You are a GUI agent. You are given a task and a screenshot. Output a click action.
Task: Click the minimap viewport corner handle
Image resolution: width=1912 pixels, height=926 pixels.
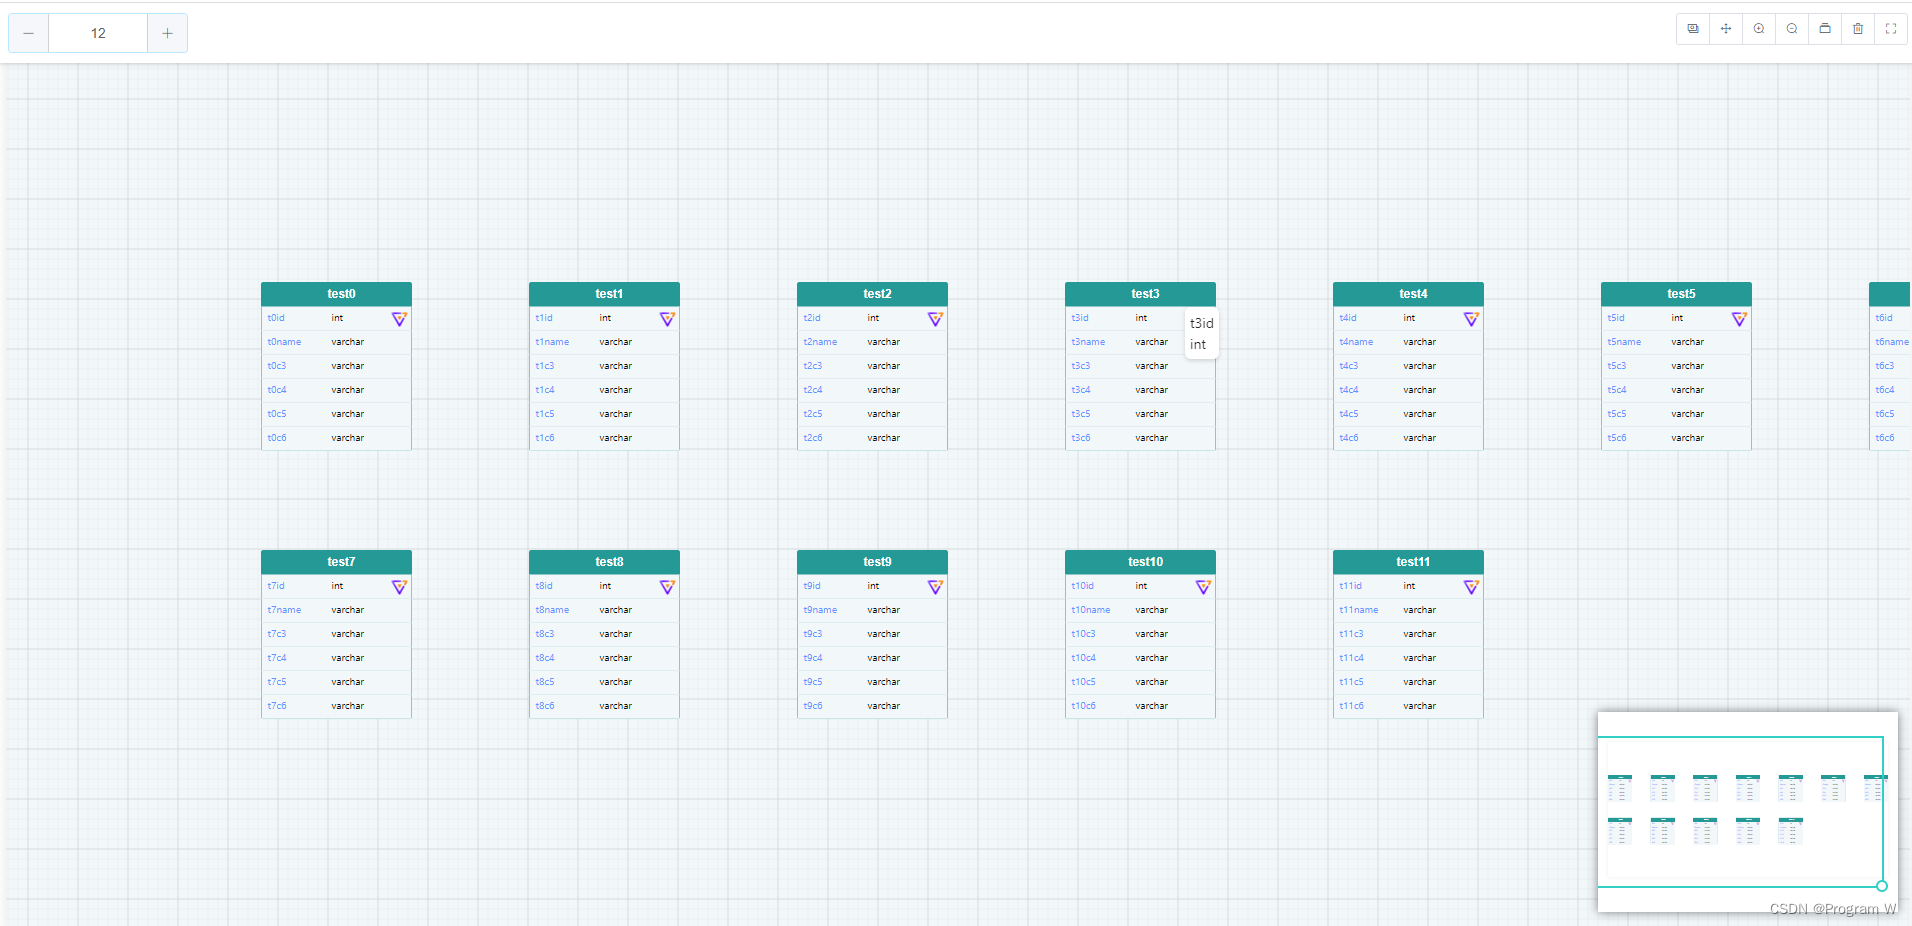1882,886
